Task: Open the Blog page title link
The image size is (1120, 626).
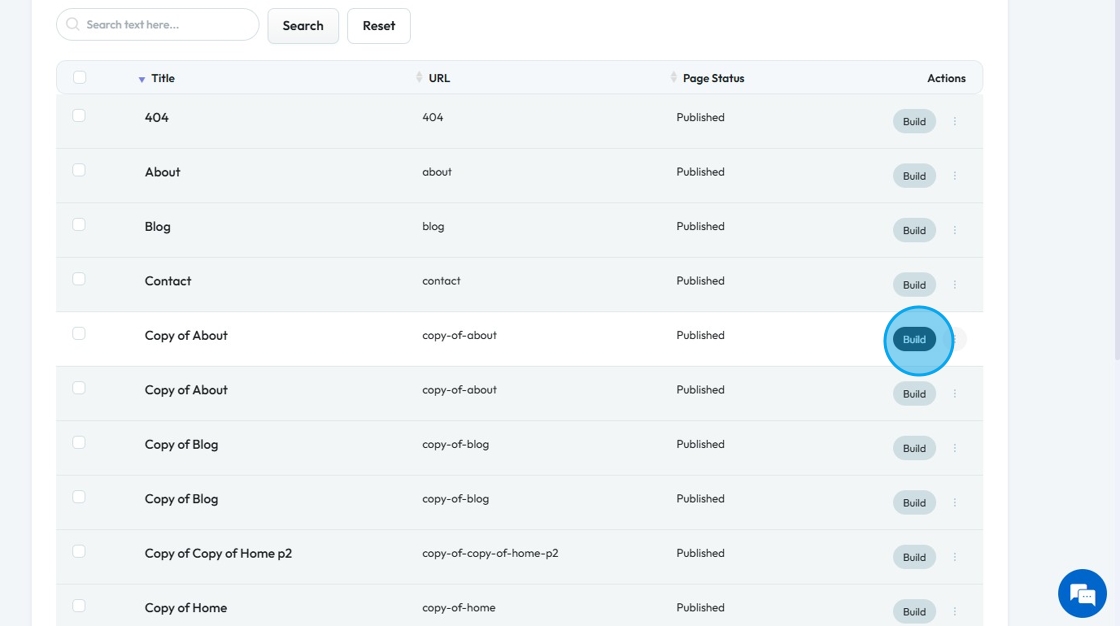Action: pyautogui.click(x=158, y=227)
